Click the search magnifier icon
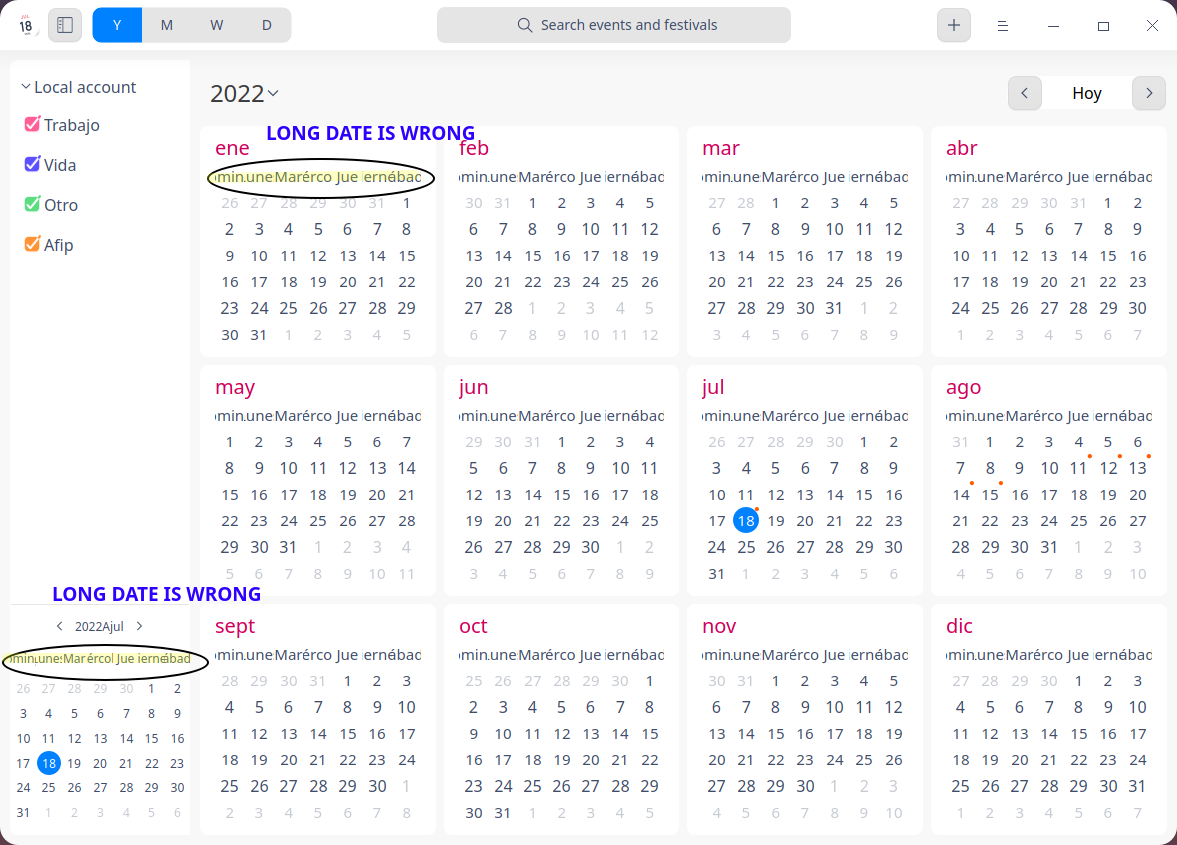 pyautogui.click(x=525, y=25)
